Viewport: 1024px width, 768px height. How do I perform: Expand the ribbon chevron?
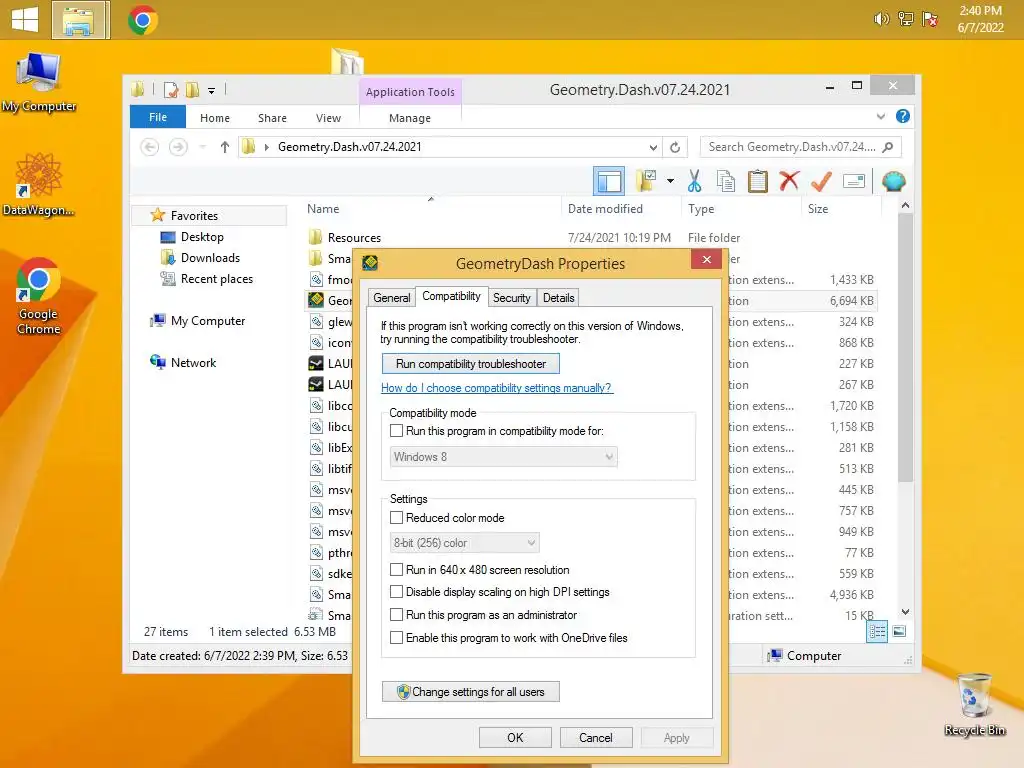[881, 116]
